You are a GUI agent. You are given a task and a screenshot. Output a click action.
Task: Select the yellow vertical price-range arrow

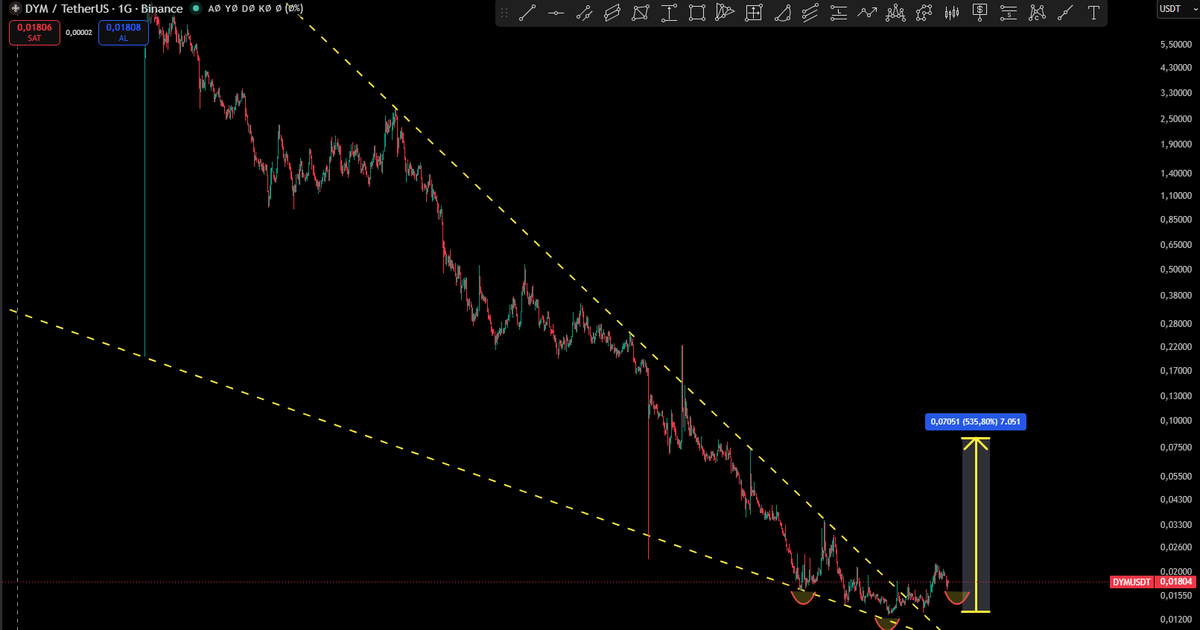(975, 525)
